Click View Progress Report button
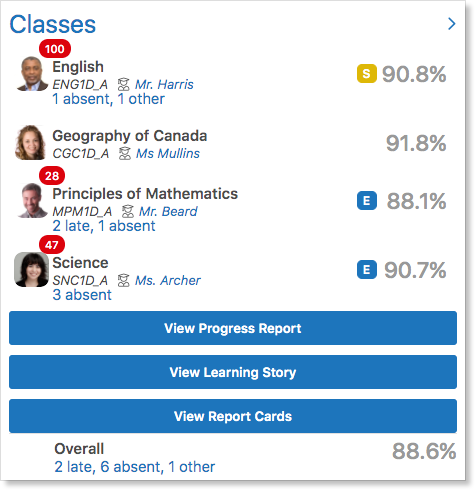The width and height of the screenshot is (476, 491). 233,328
